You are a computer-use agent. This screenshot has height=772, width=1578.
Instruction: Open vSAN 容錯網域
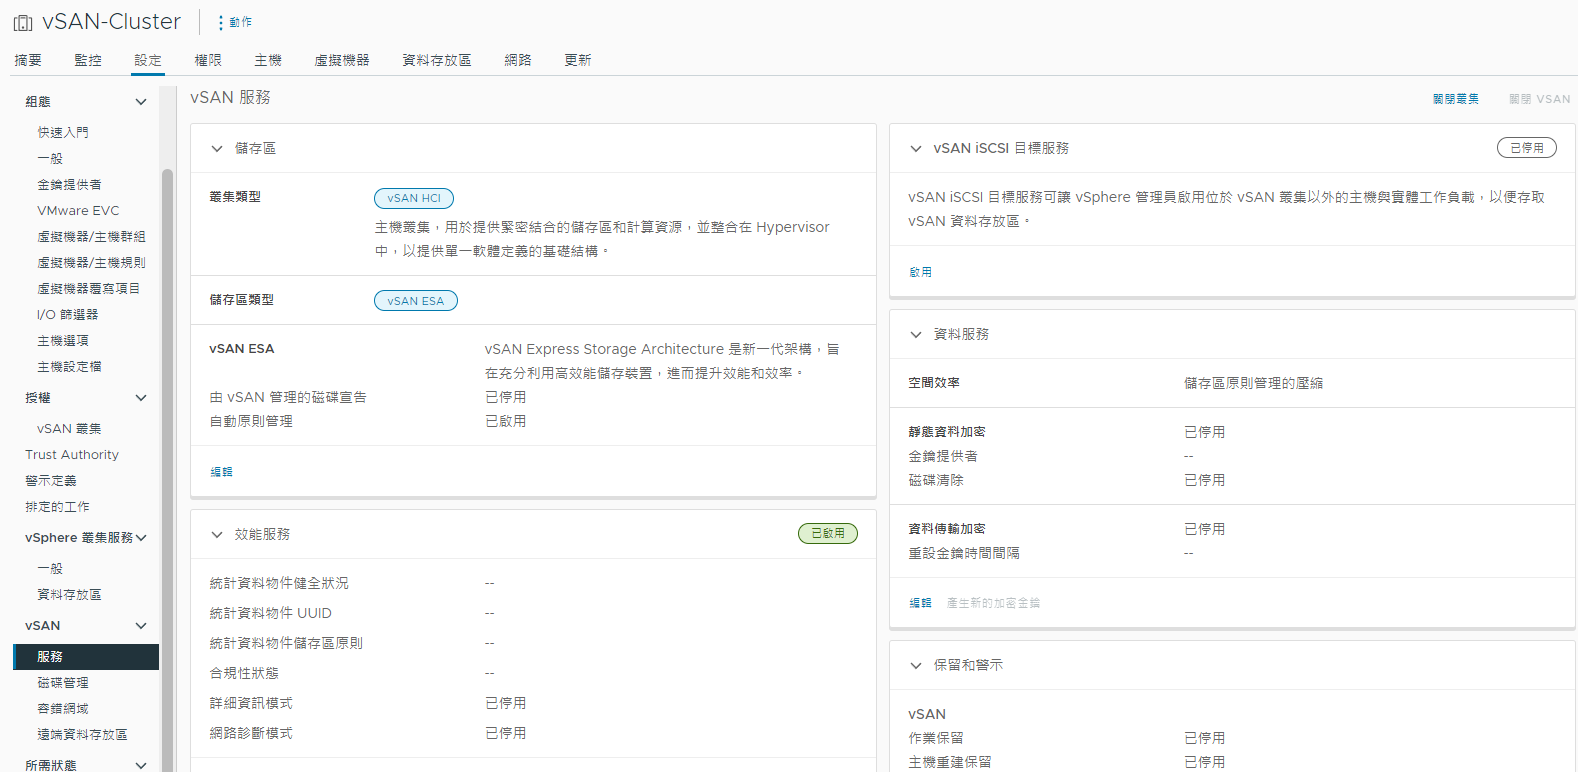(x=63, y=708)
